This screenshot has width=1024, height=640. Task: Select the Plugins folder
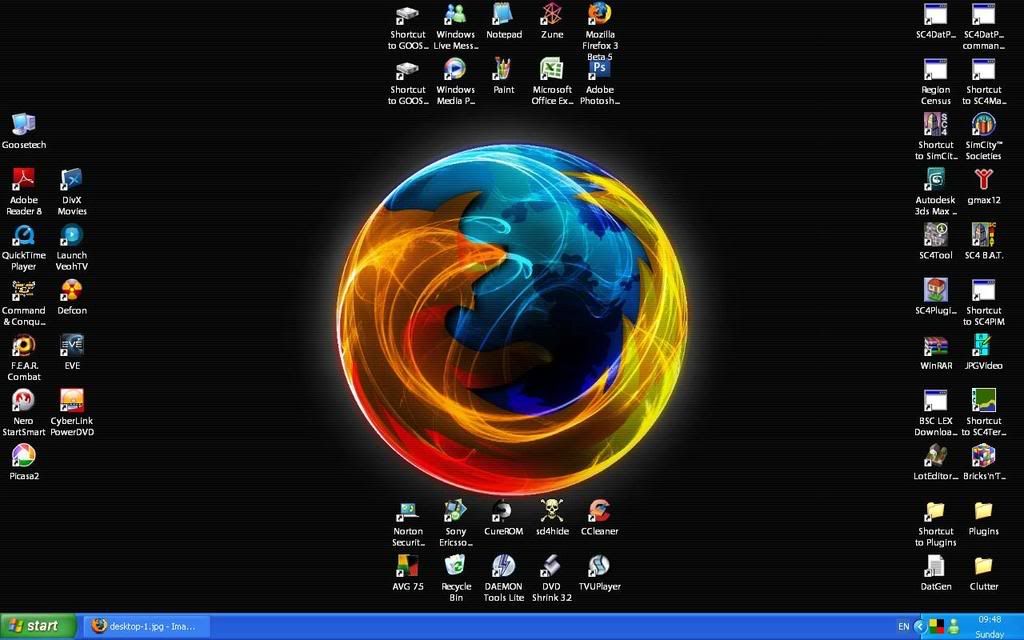click(984, 511)
